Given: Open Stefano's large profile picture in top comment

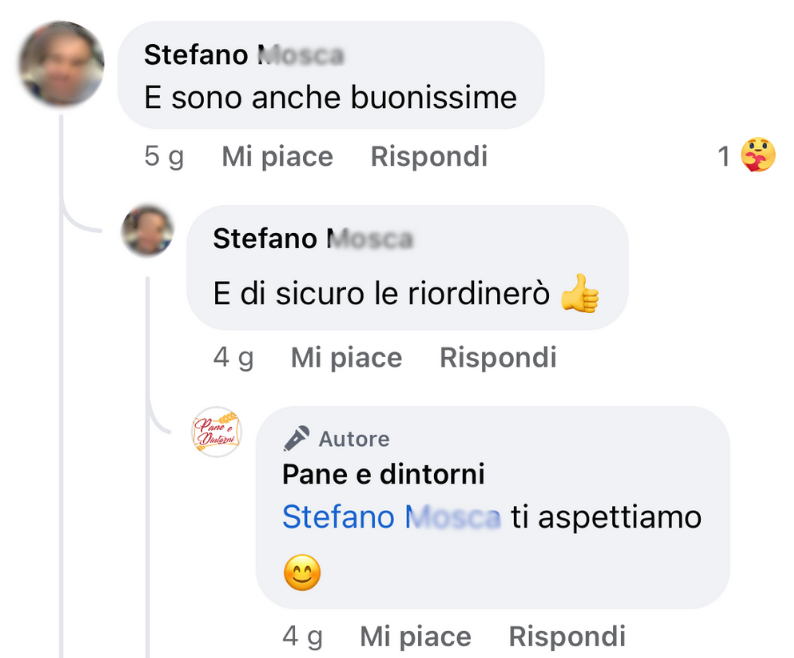Looking at the screenshot, I should [x=62, y=65].
